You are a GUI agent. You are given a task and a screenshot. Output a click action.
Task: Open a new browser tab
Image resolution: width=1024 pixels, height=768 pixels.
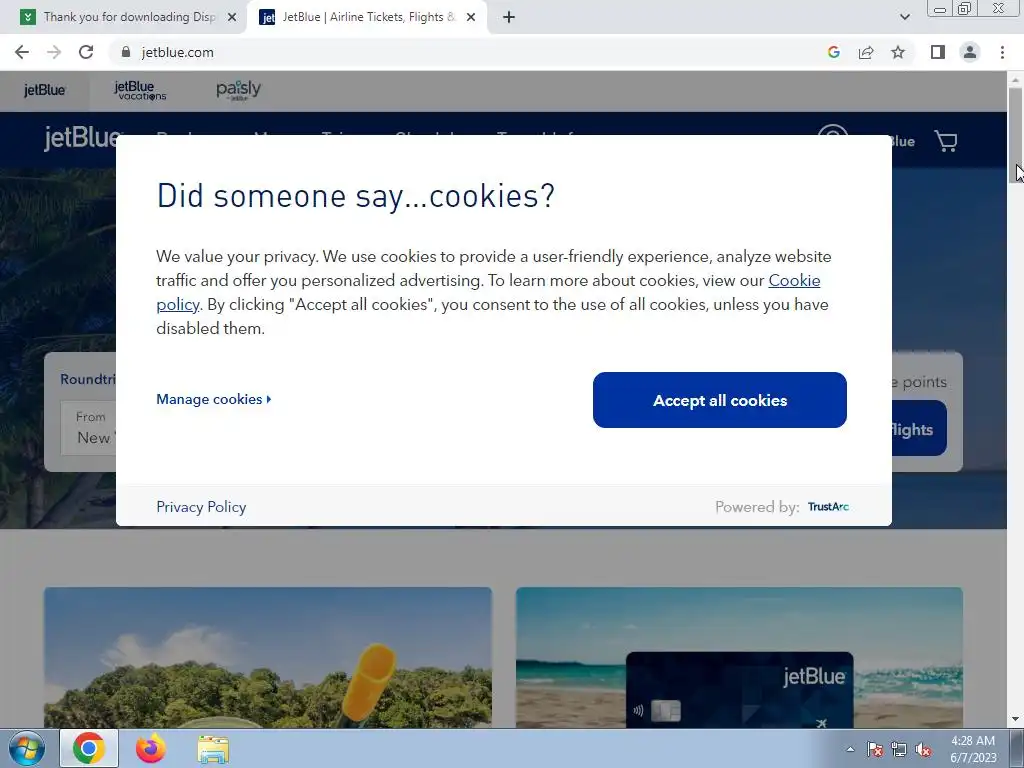tap(509, 17)
